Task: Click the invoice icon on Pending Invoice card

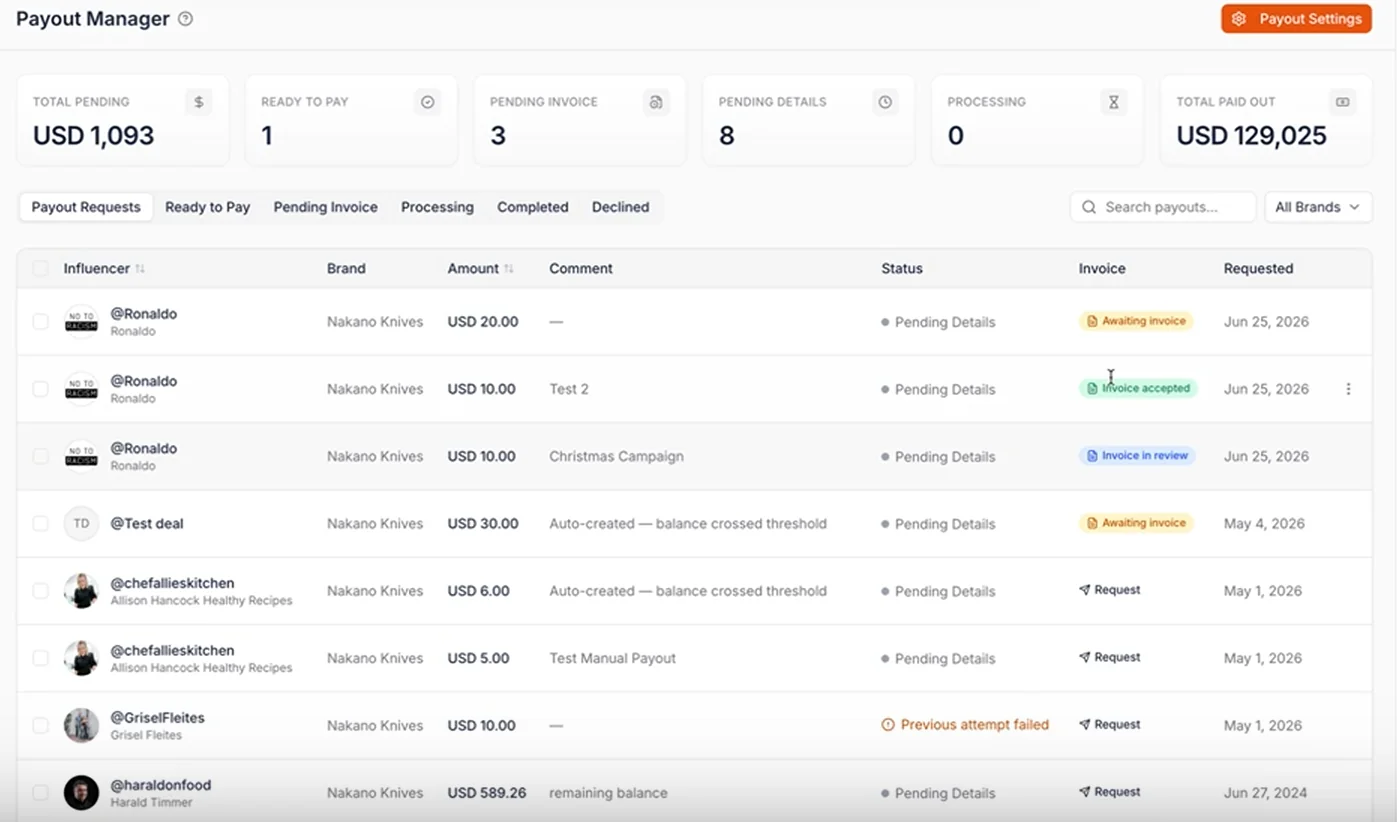Action: coord(656,102)
